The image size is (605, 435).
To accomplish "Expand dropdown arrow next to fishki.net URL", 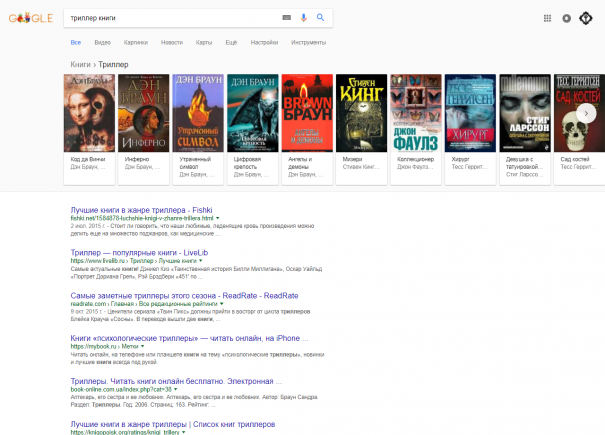I will pos(218,217).
